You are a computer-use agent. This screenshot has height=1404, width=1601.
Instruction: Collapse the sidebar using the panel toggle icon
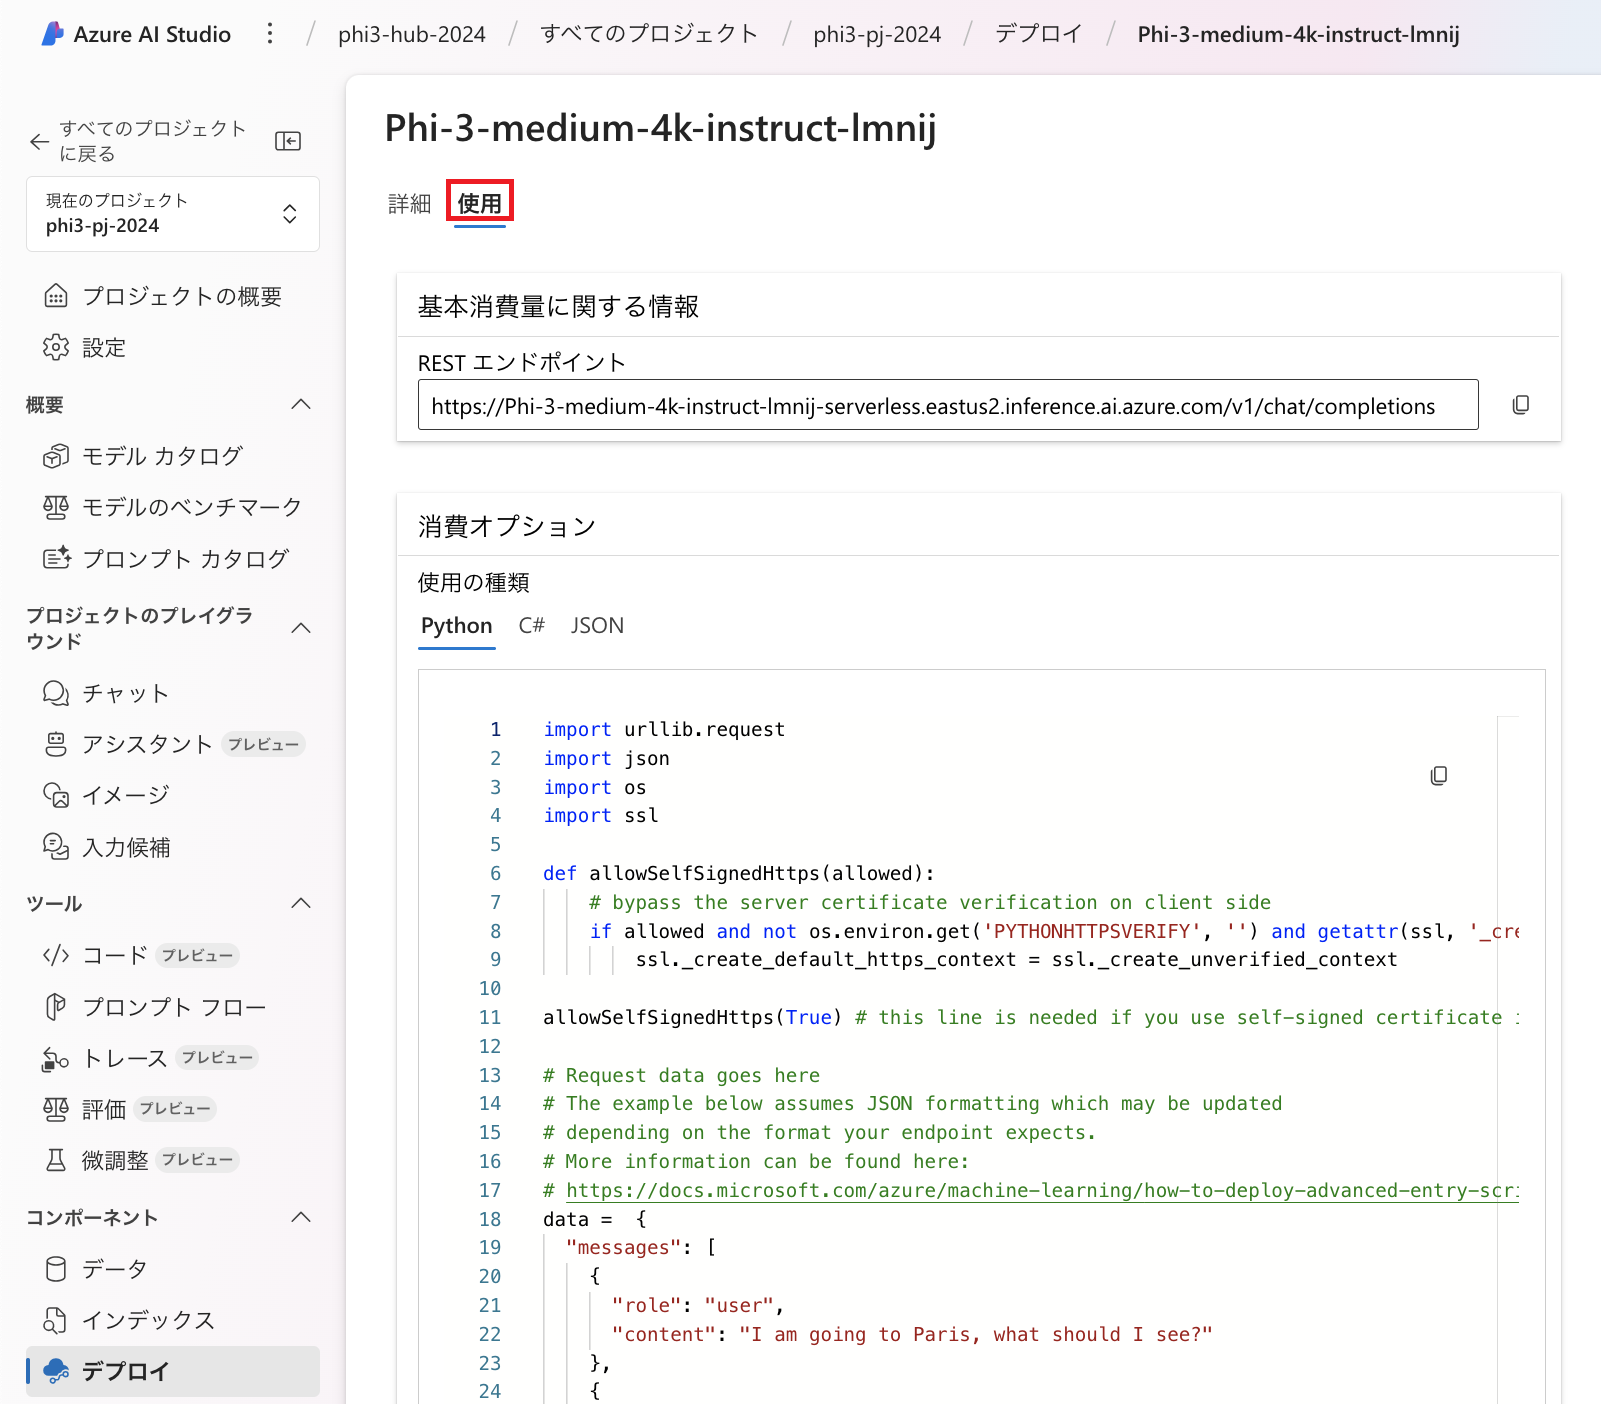[x=288, y=141]
